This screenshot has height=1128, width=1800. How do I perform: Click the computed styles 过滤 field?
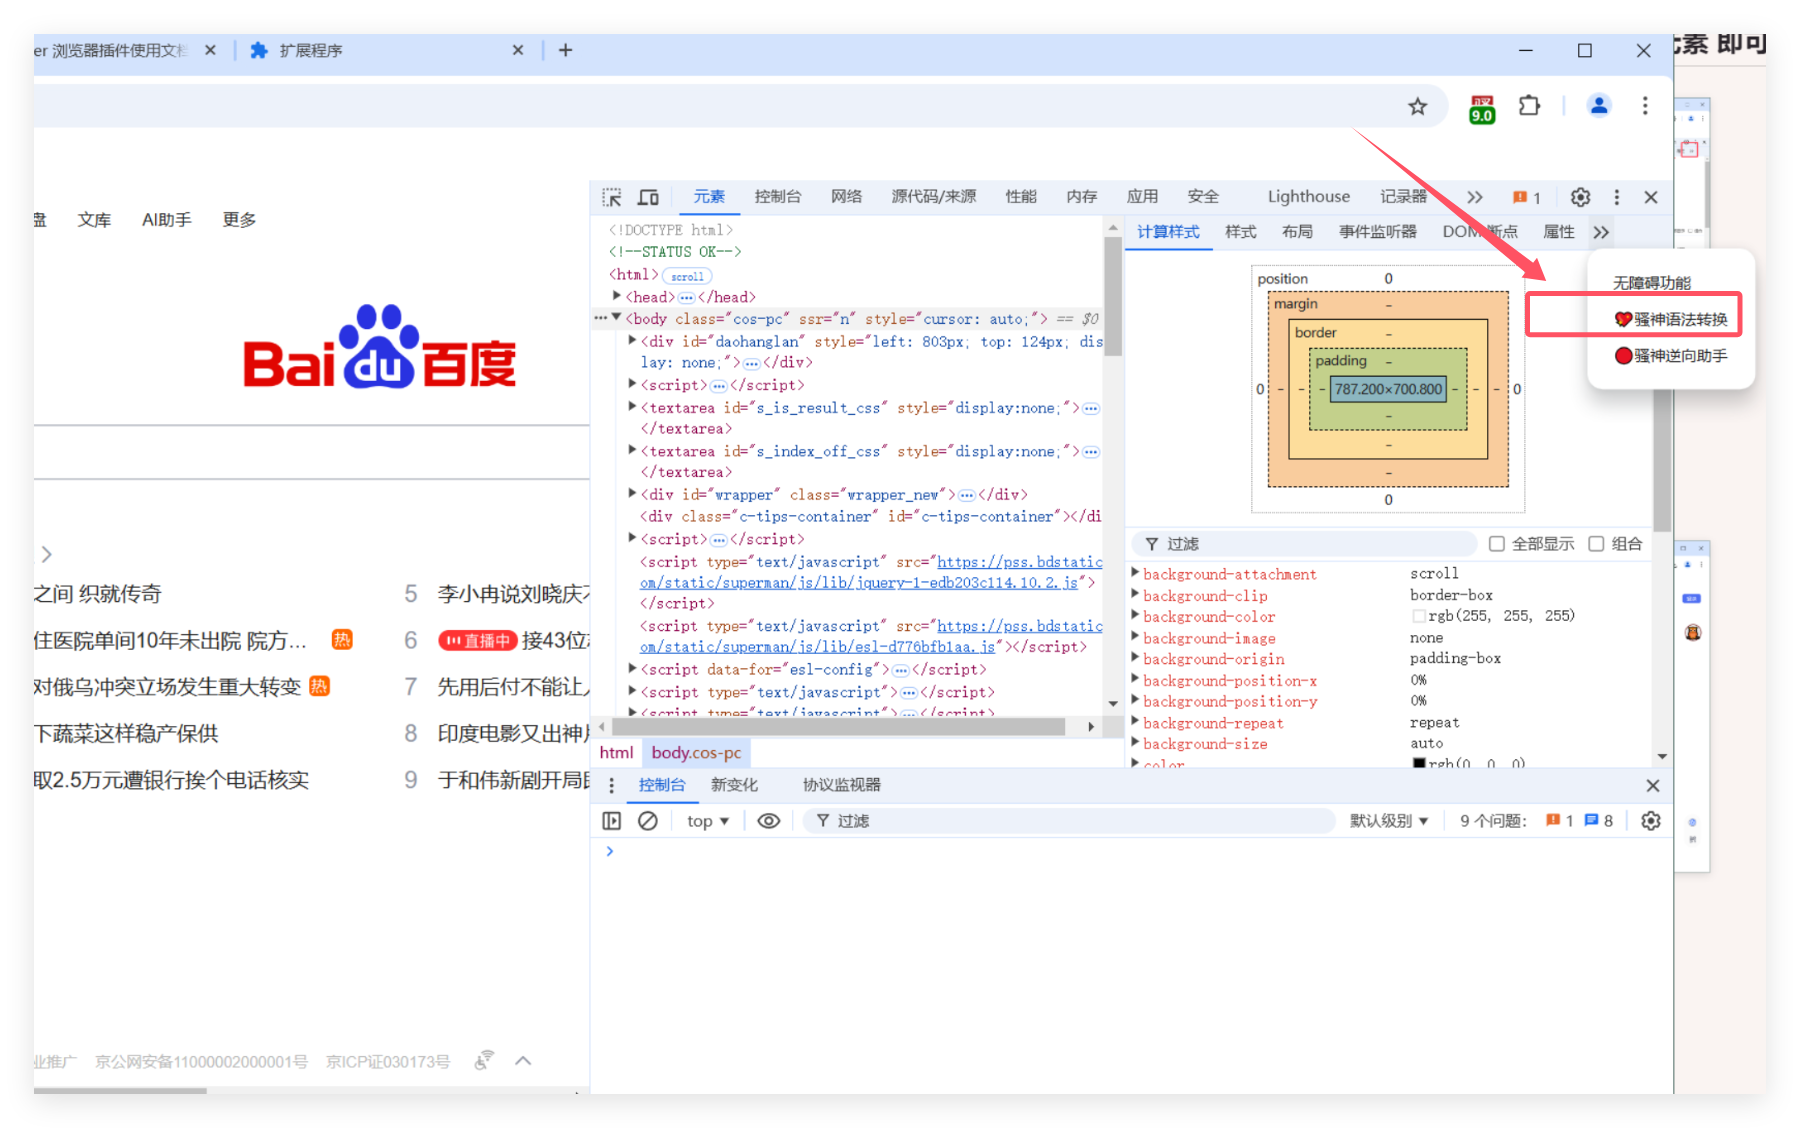click(1304, 544)
